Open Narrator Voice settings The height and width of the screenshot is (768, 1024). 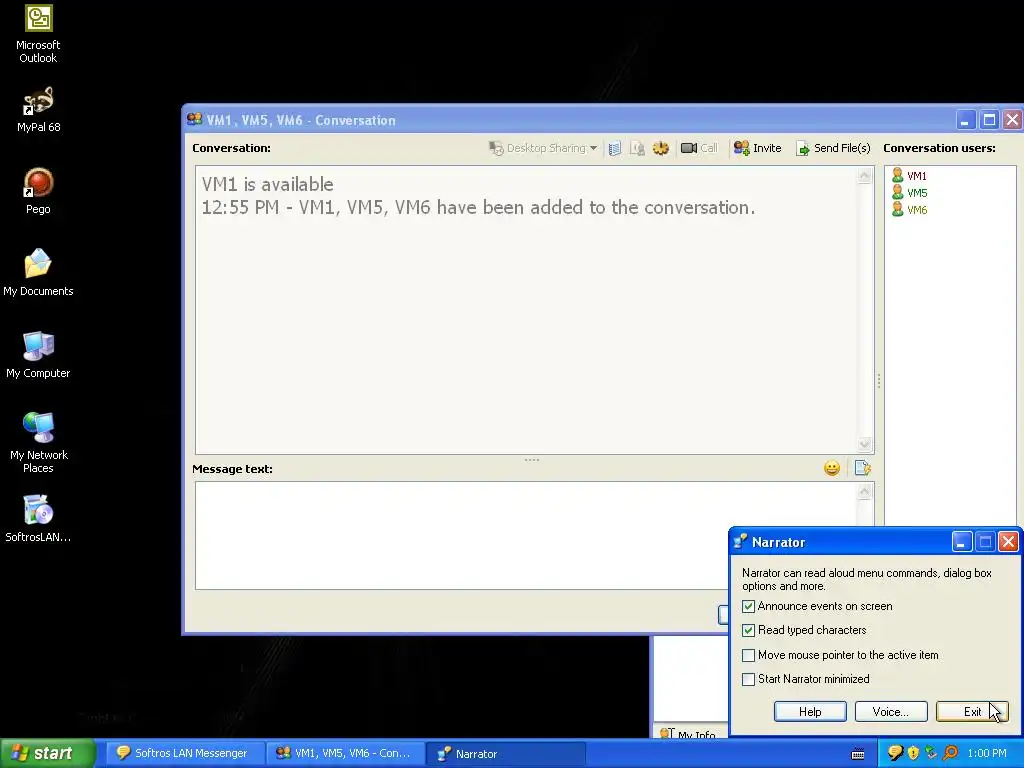click(x=891, y=712)
